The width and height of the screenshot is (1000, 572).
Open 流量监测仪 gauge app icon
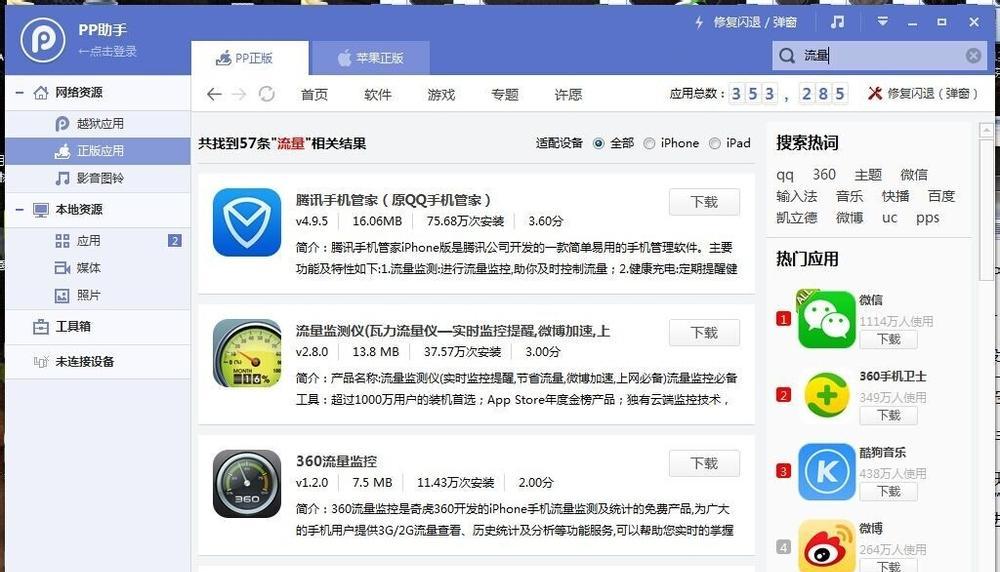pos(247,353)
